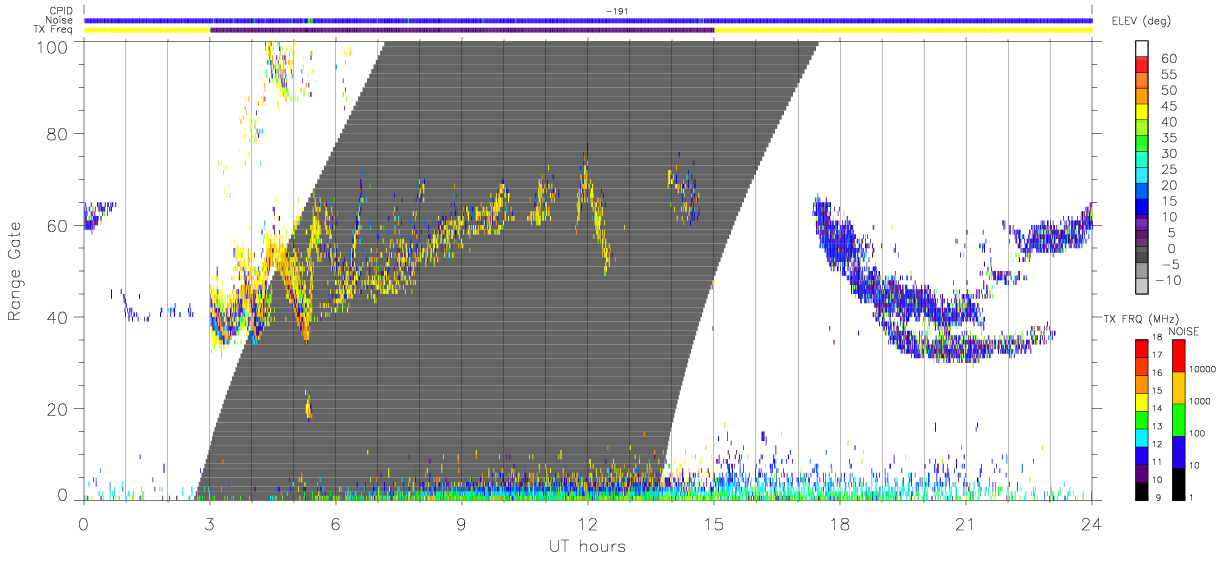Screen dimensions: 1228x567
Task: Click ELEV legend value '-10'
Action: tap(1168, 281)
